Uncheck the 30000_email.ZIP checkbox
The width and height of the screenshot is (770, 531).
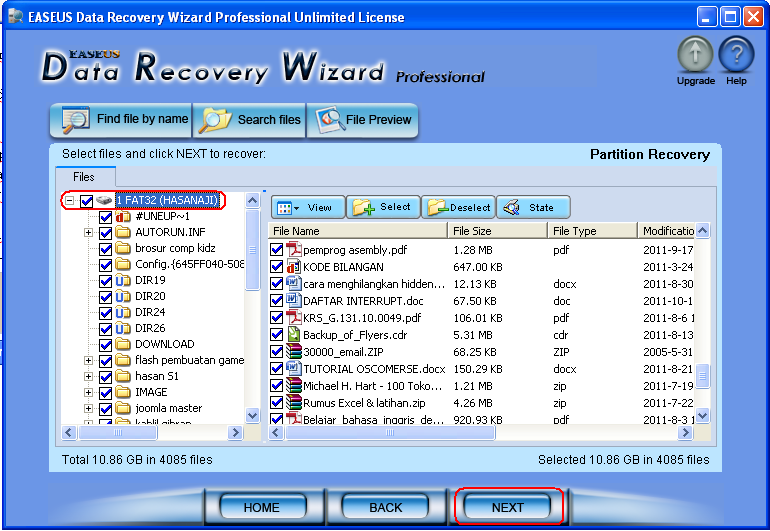(x=276, y=352)
